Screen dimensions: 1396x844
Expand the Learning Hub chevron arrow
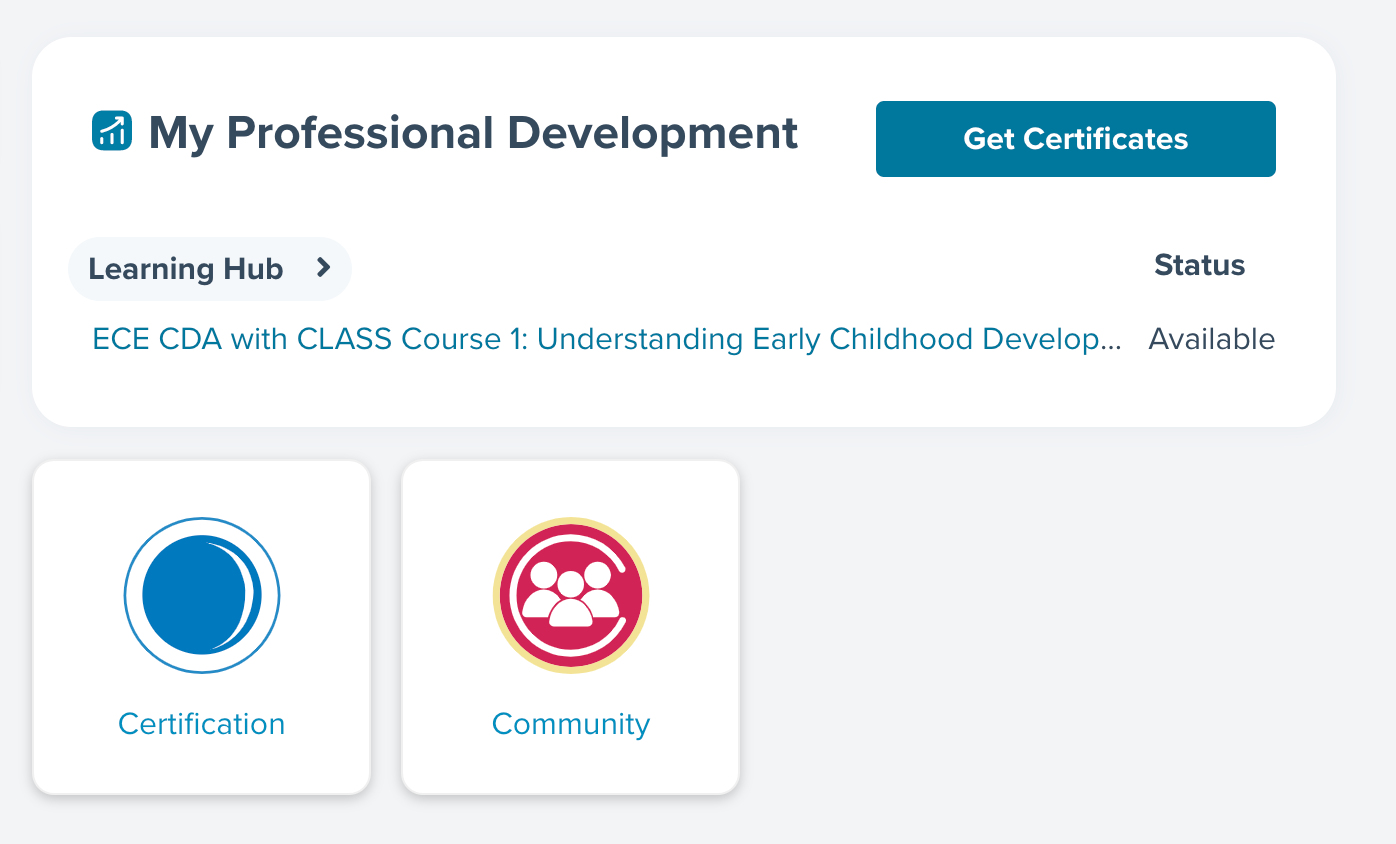[x=323, y=268]
